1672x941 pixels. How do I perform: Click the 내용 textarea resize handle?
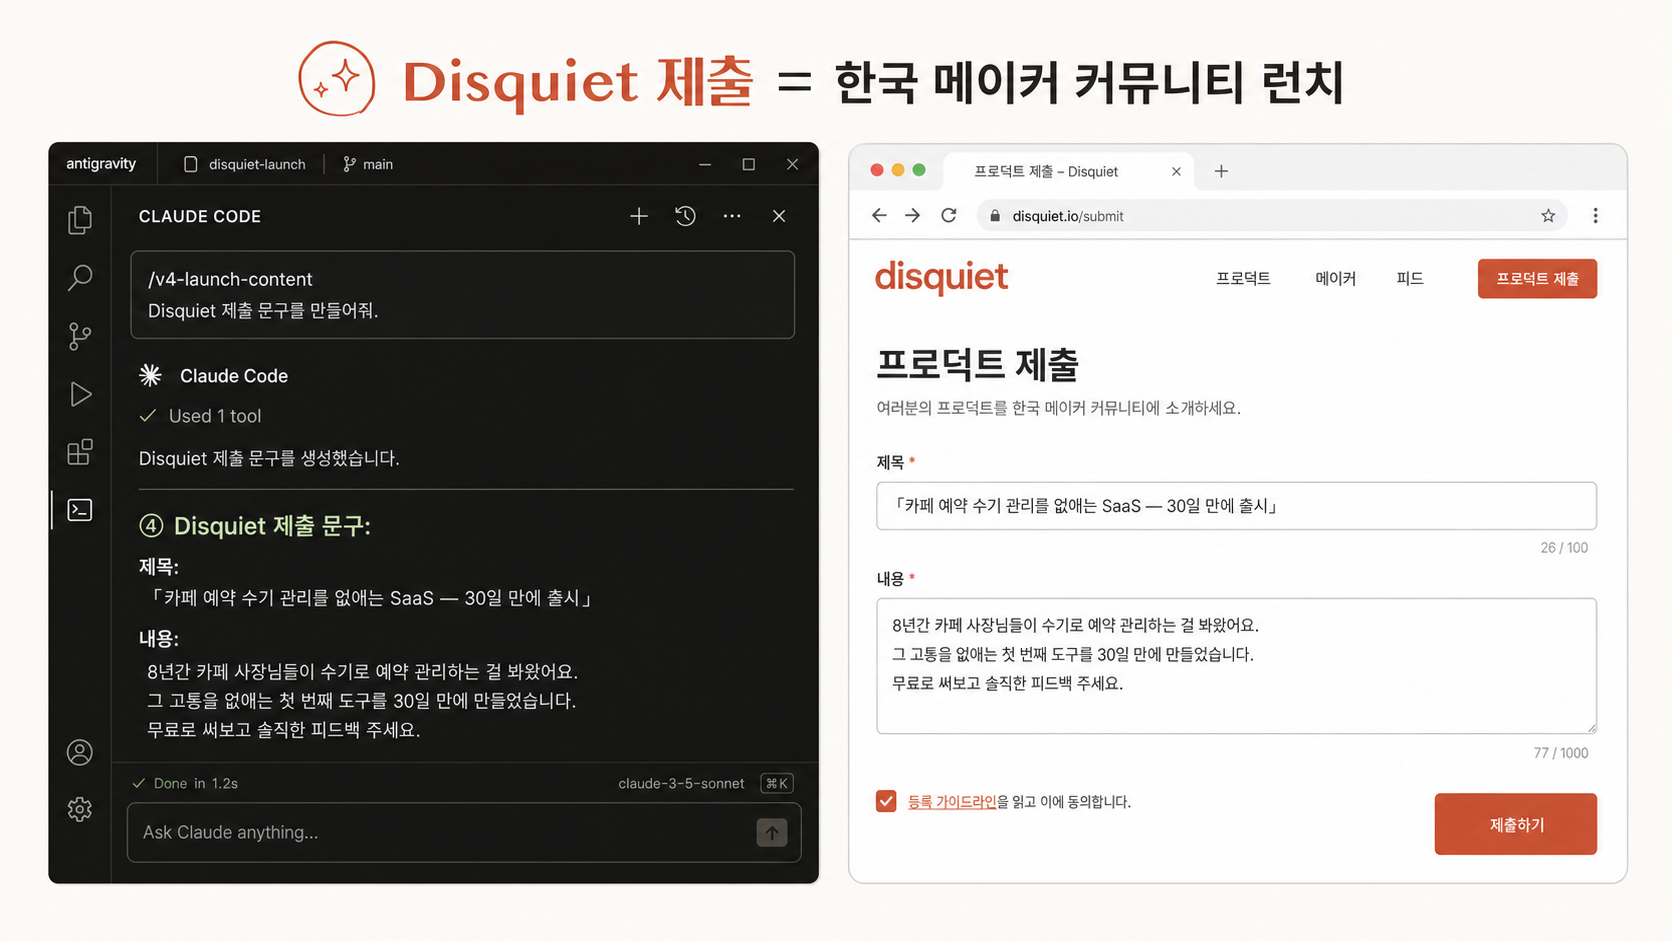[1590, 727]
